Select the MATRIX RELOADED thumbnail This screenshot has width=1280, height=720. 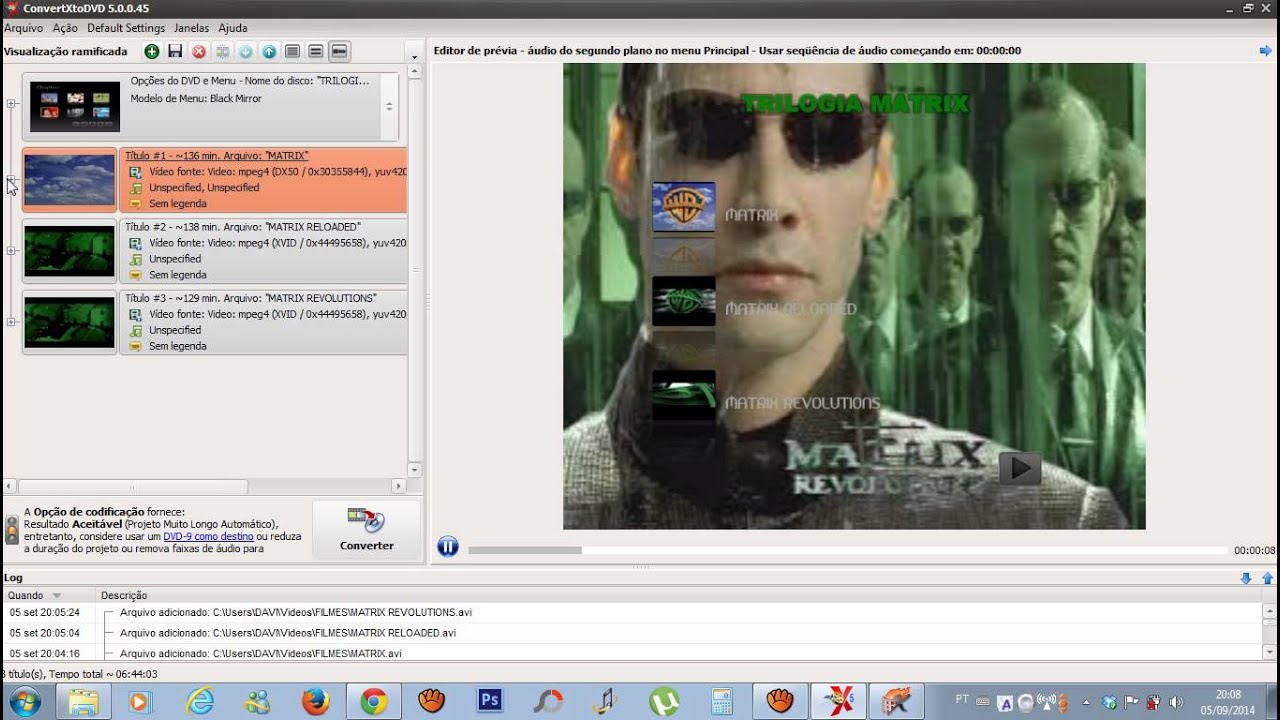tap(70, 251)
